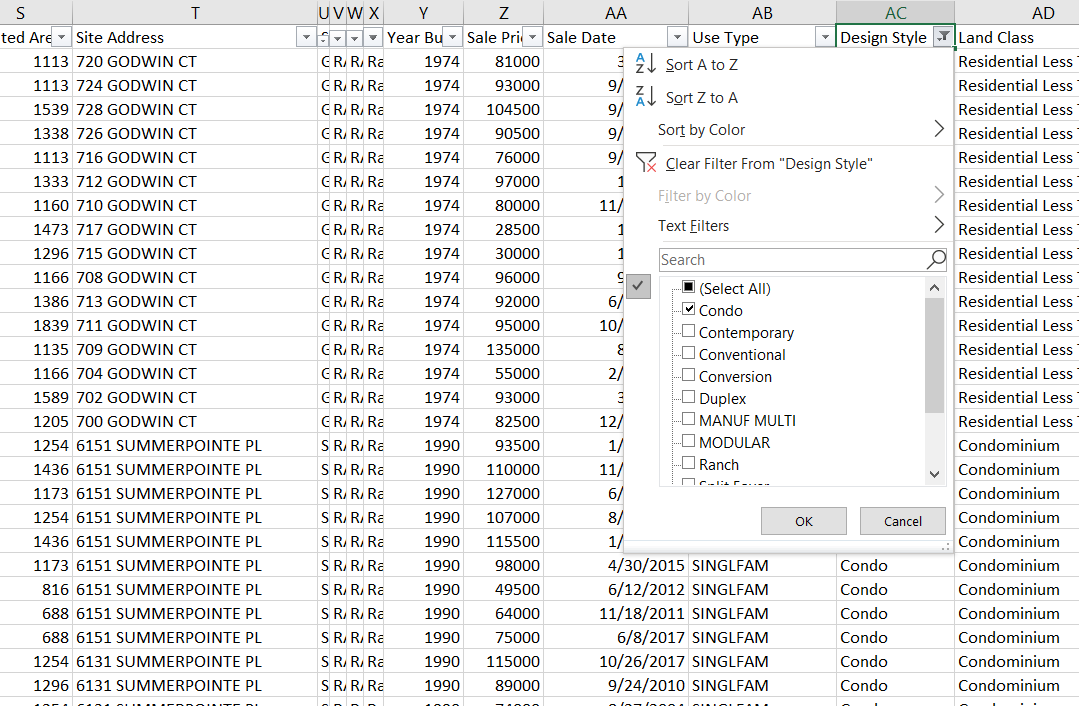Image resolution: width=1079 pixels, height=706 pixels.
Task: Open column S filter dropdown
Action: click(62, 37)
